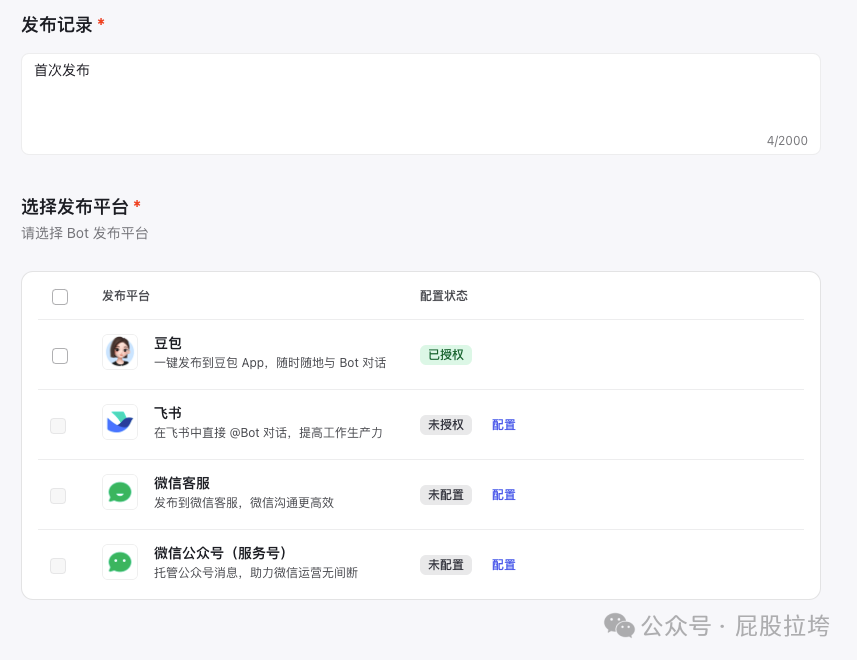The image size is (857, 660).
Task: Check the disabled 飞书 row checkbox
Action: click(58, 426)
